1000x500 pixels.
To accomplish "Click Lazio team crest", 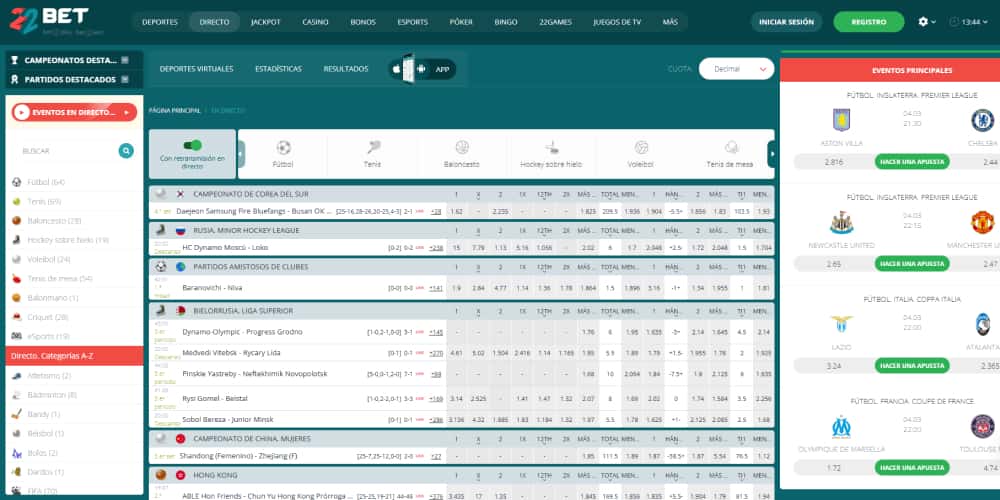I will [x=841, y=324].
